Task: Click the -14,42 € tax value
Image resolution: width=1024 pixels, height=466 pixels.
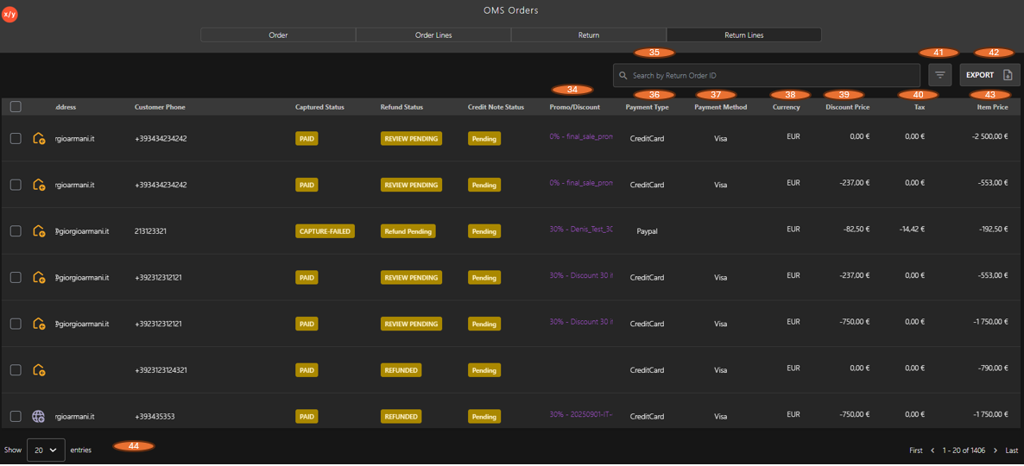Action: (x=912, y=229)
